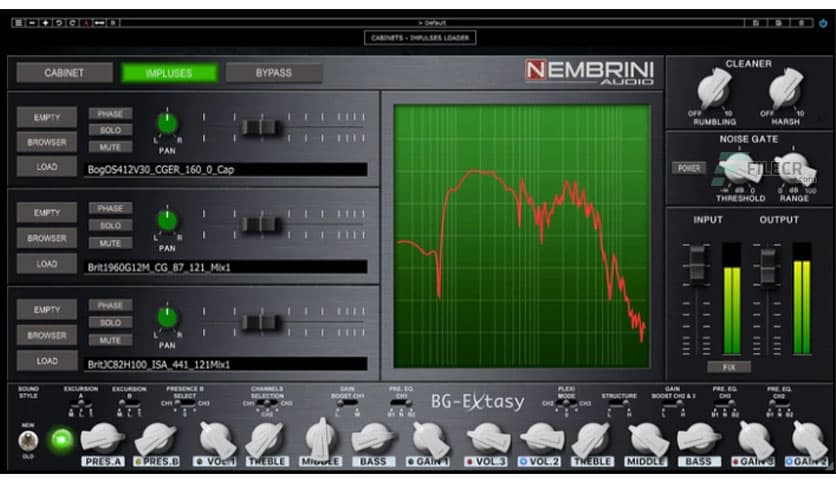This screenshot has width=836, height=484.
Task: Click the level fader of the Brit1960G12M slot
Action: coord(261,224)
